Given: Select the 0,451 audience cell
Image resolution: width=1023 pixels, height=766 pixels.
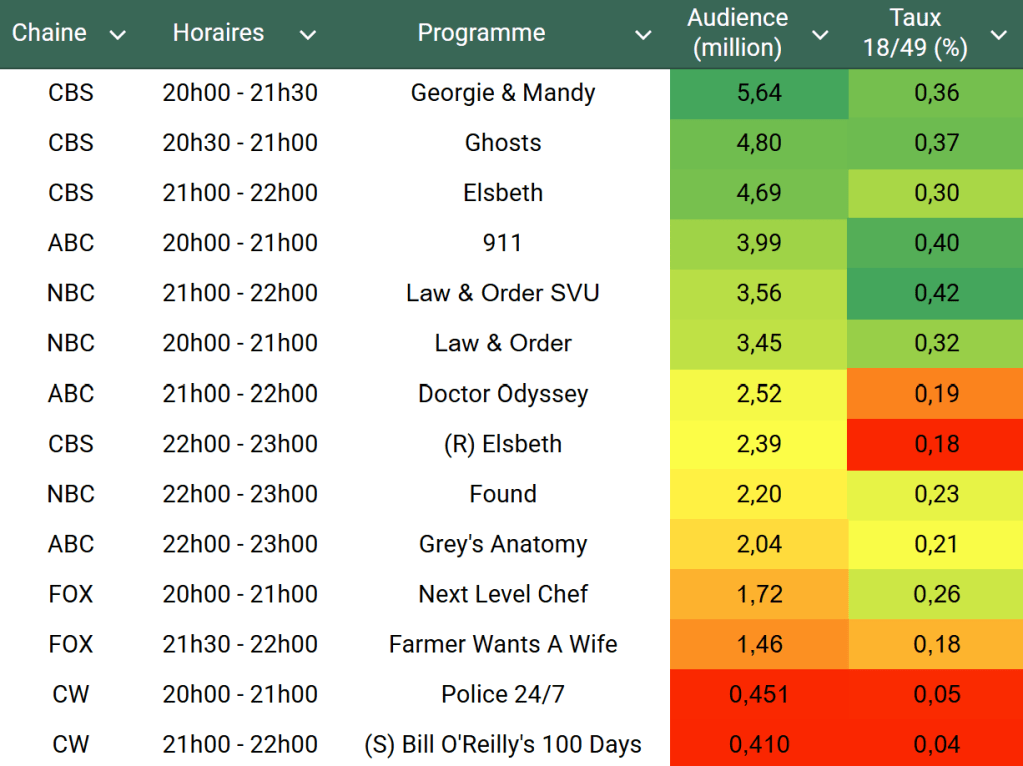Looking at the screenshot, I should 759,694.
